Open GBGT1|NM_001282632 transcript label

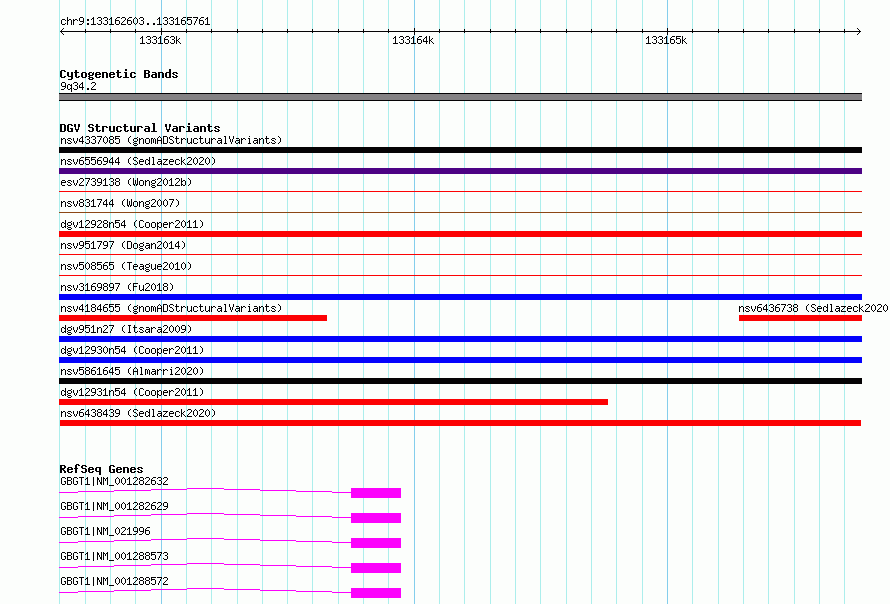tap(114, 481)
